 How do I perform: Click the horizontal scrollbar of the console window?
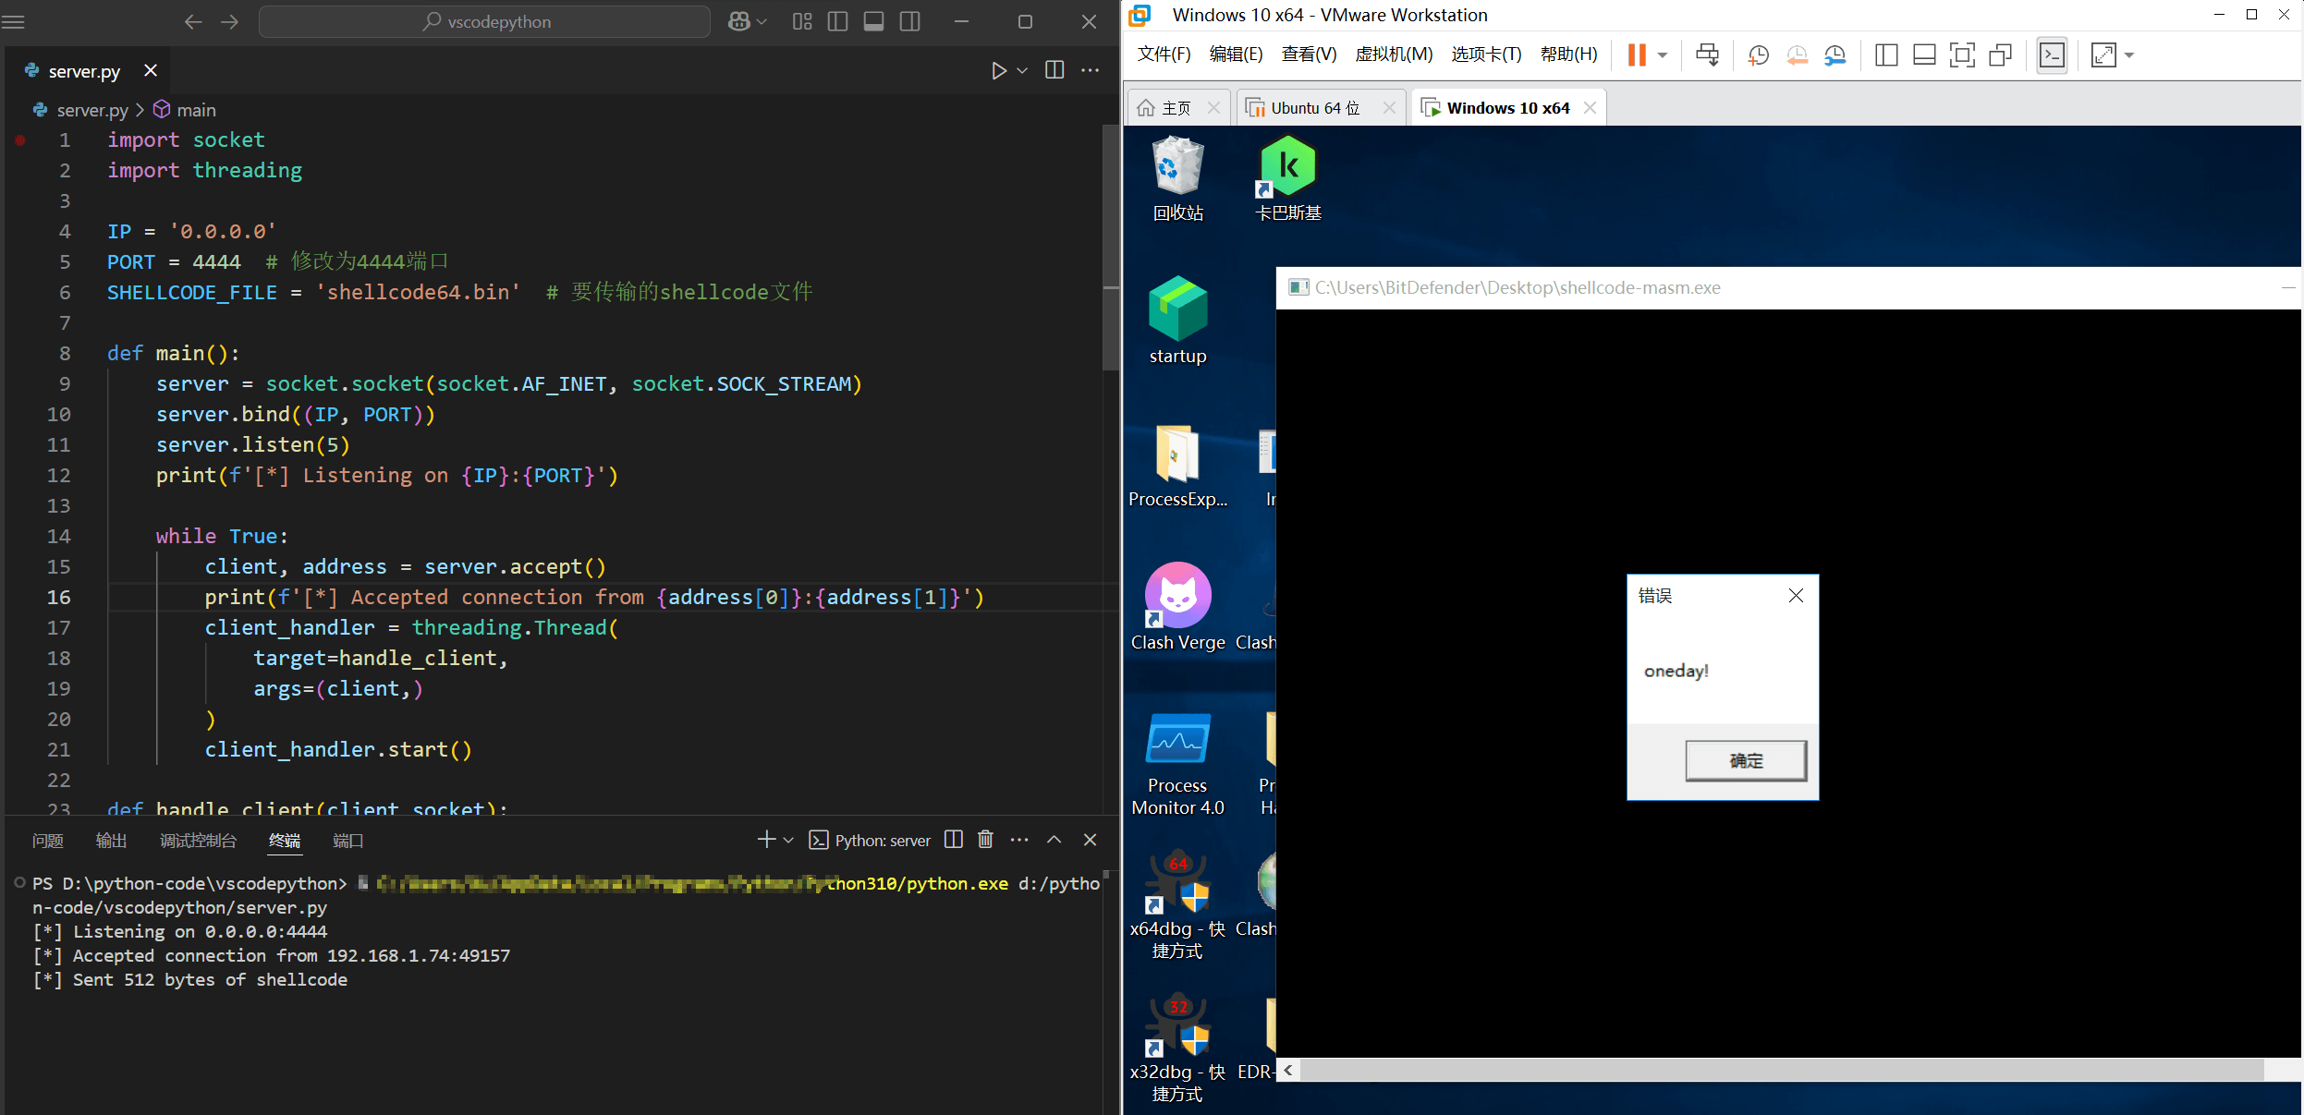click(x=1780, y=1070)
